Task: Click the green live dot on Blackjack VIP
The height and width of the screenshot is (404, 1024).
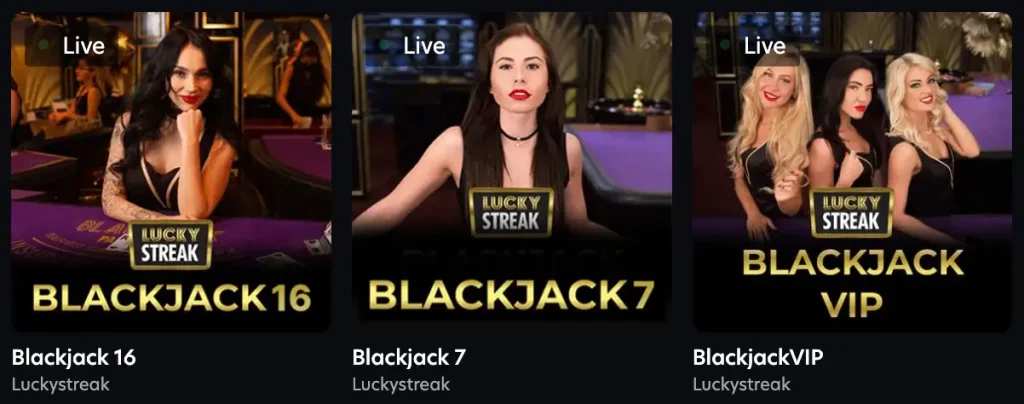Action: pos(725,46)
